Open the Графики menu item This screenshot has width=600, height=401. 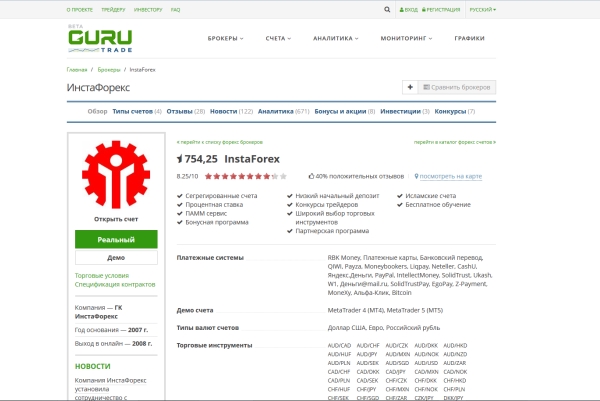click(x=470, y=38)
